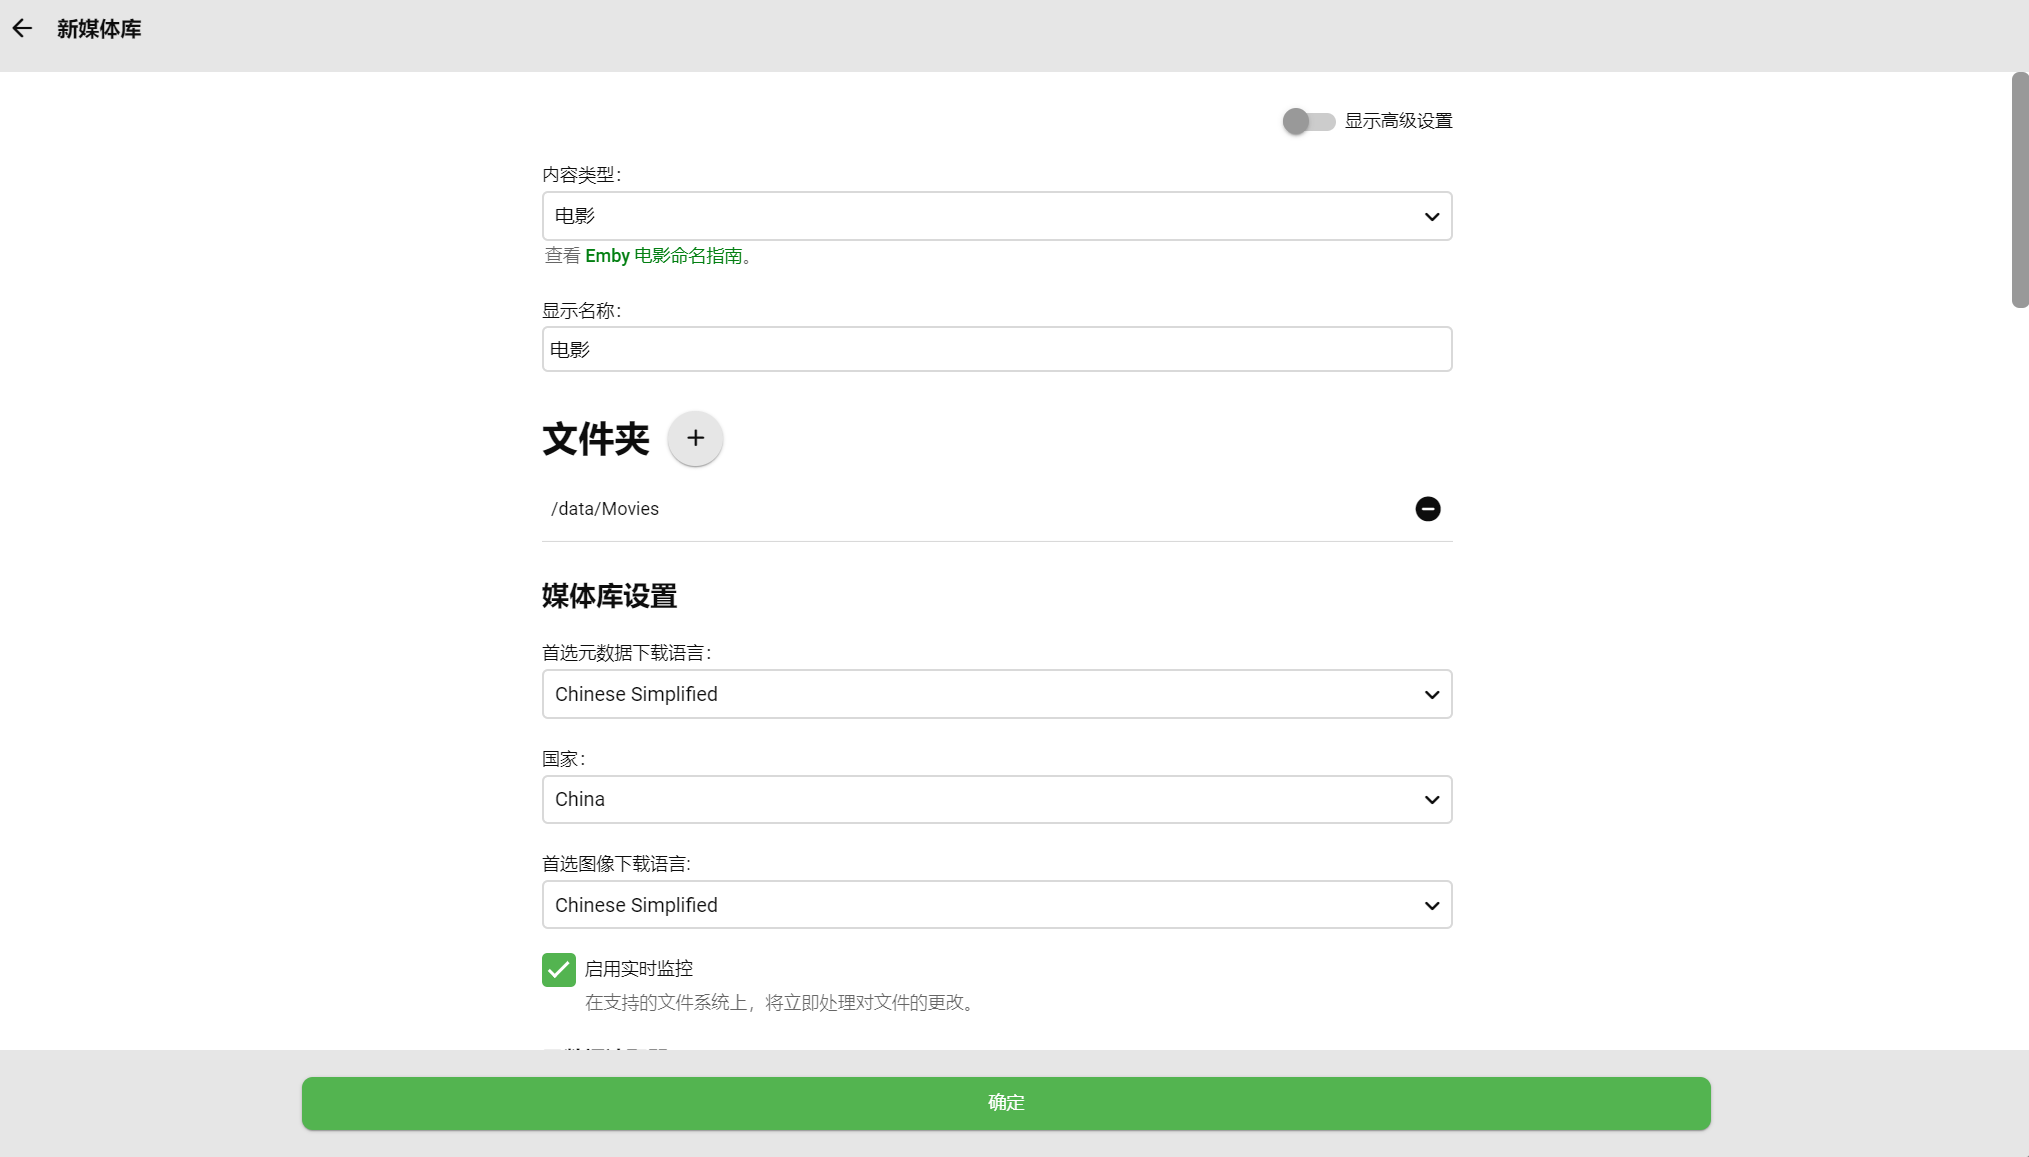The image size is (2029, 1157).
Task: Remove the /data/Movies folder entry
Action: click(1427, 509)
